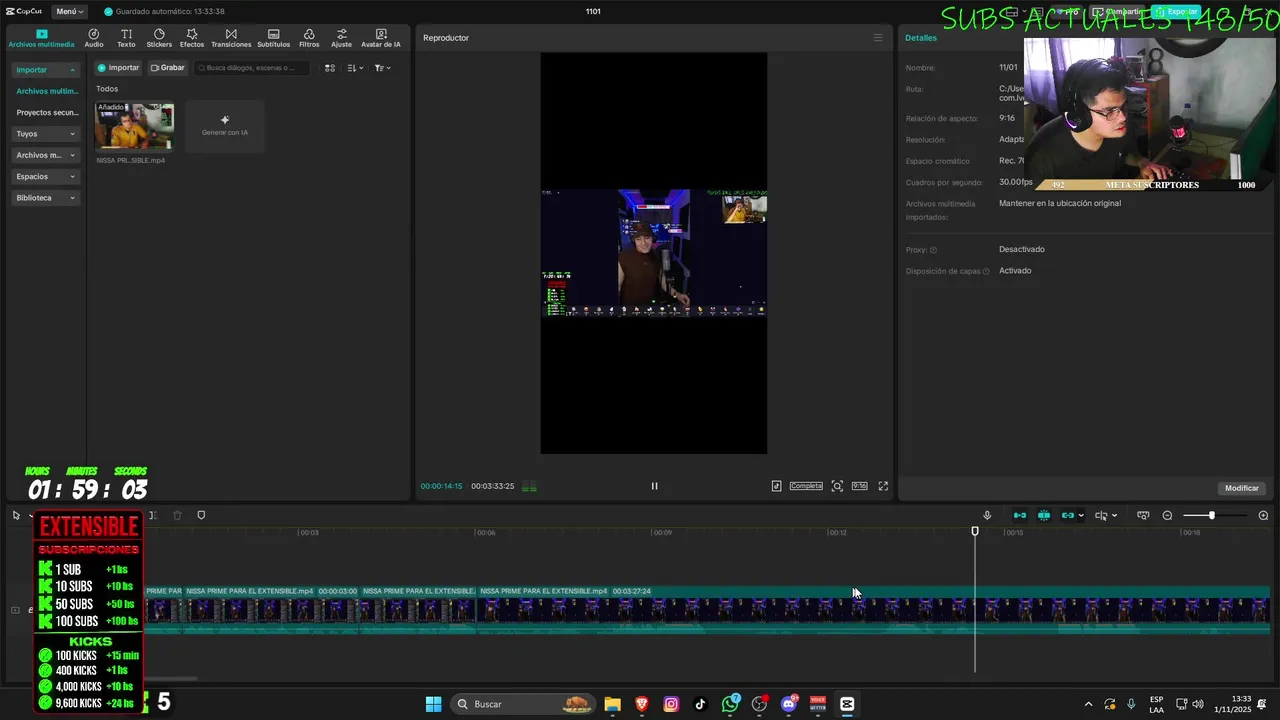This screenshot has height=720, width=1280.
Task: Delete the selected clip with the trash icon
Action: tap(177, 516)
